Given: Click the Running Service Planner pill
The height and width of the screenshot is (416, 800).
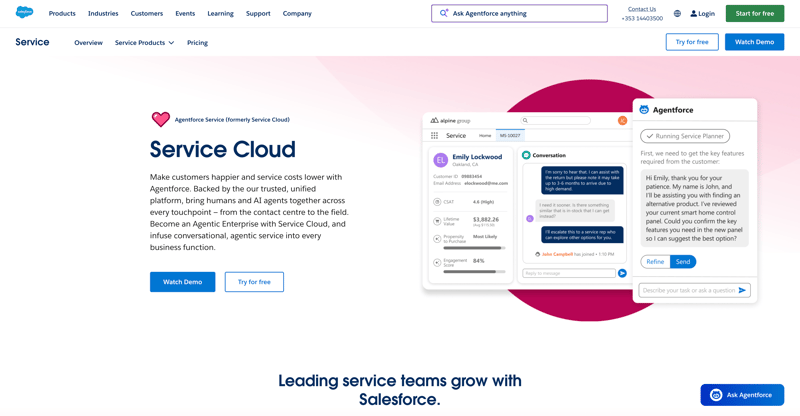Looking at the screenshot, I should click(x=685, y=136).
